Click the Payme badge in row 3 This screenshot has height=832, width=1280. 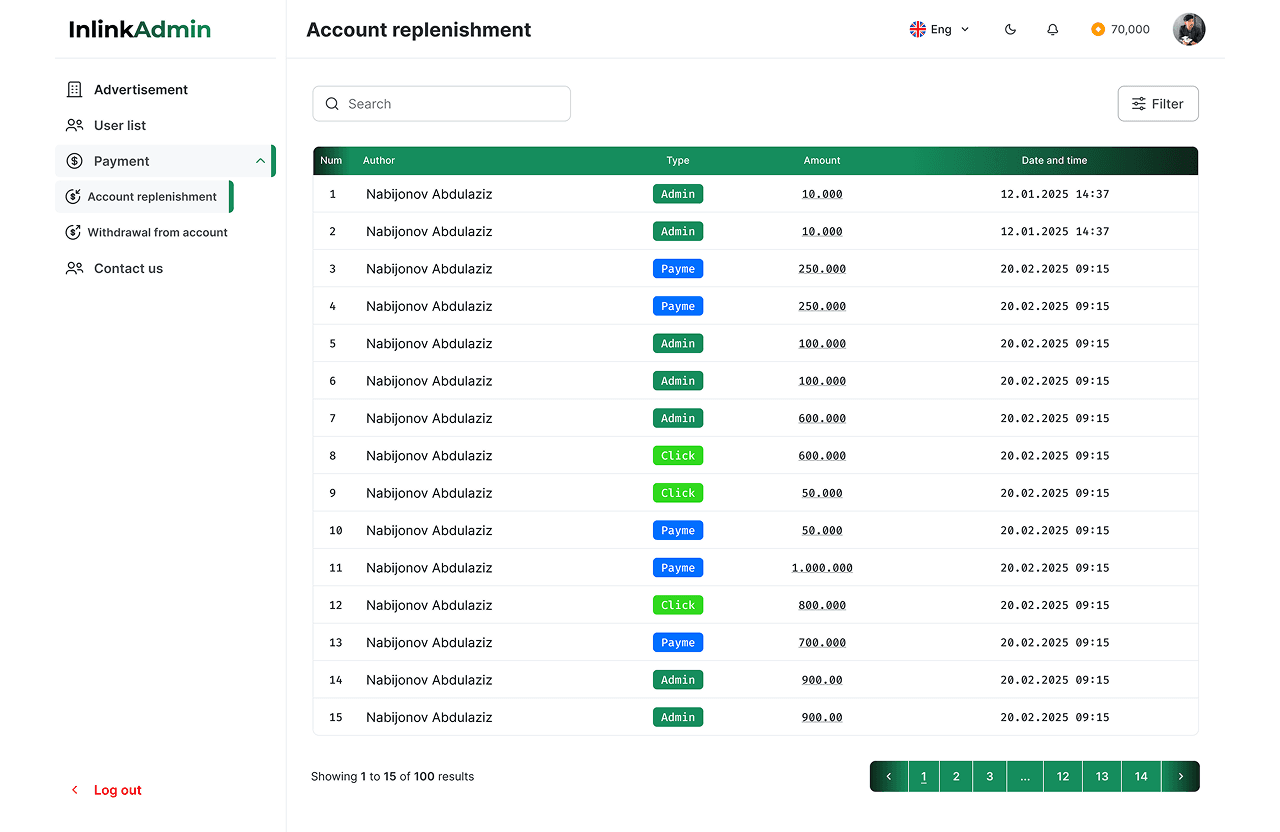(677, 269)
